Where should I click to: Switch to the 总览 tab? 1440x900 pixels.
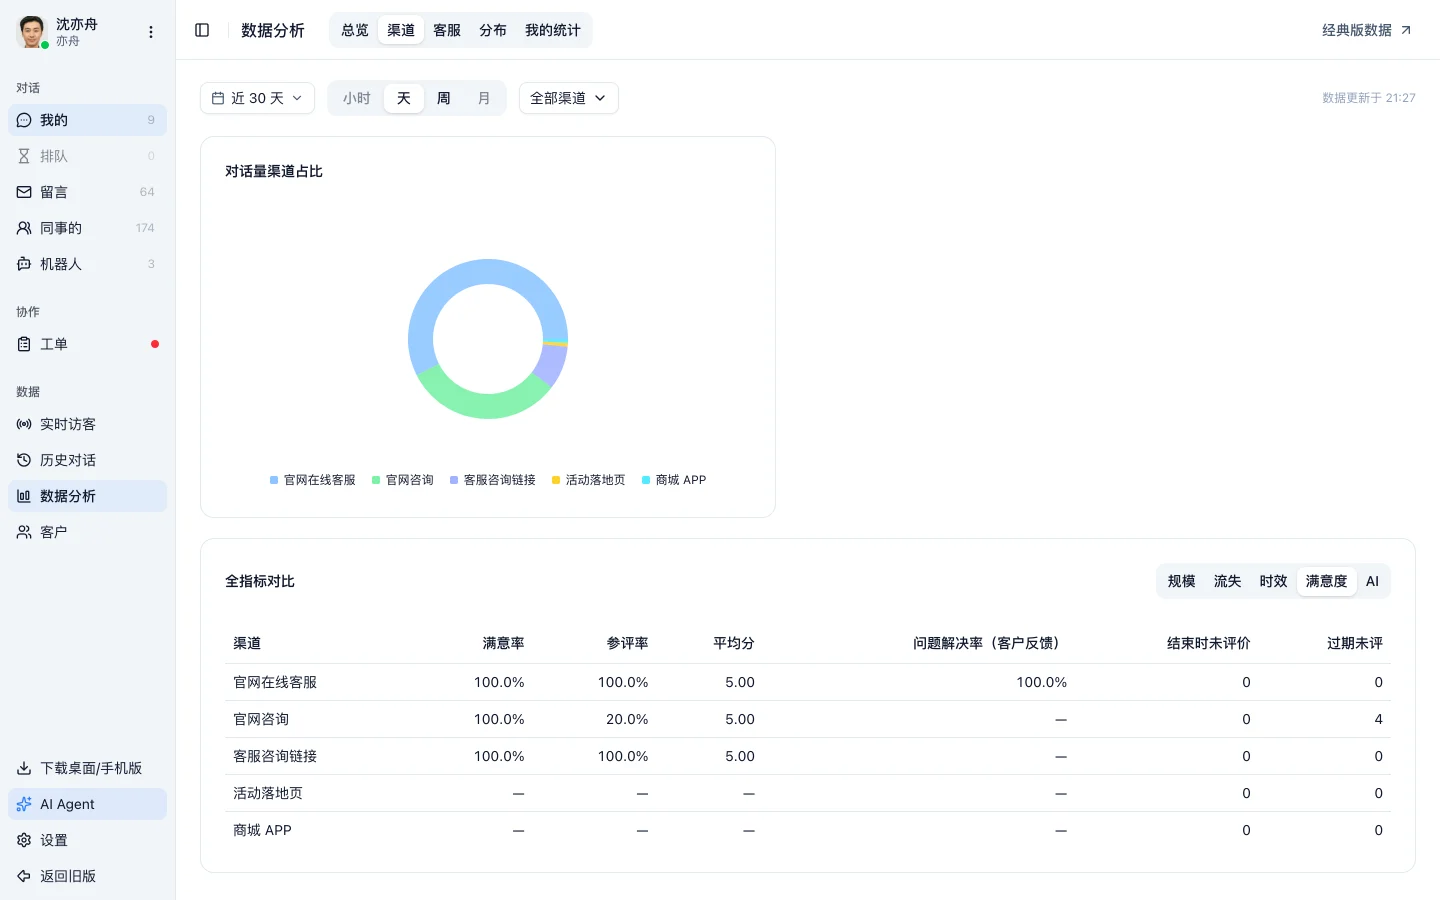[x=355, y=30]
